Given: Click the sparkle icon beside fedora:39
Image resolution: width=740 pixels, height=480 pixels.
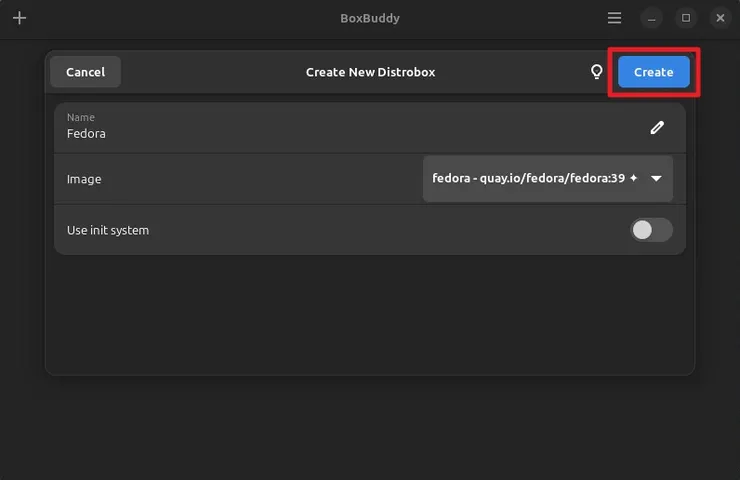Looking at the screenshot, I should click(634, 178).
